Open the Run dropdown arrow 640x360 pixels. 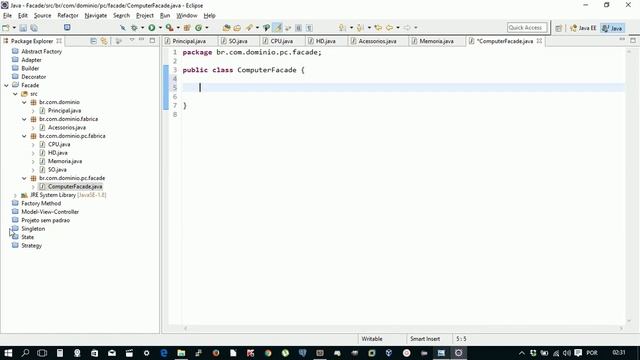(x=160, y=28)
